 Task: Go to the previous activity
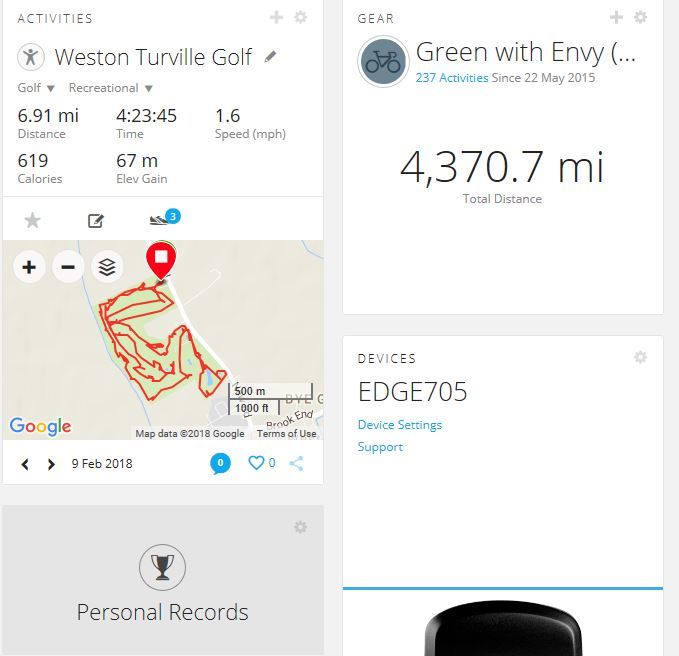(x=26, y=464)
